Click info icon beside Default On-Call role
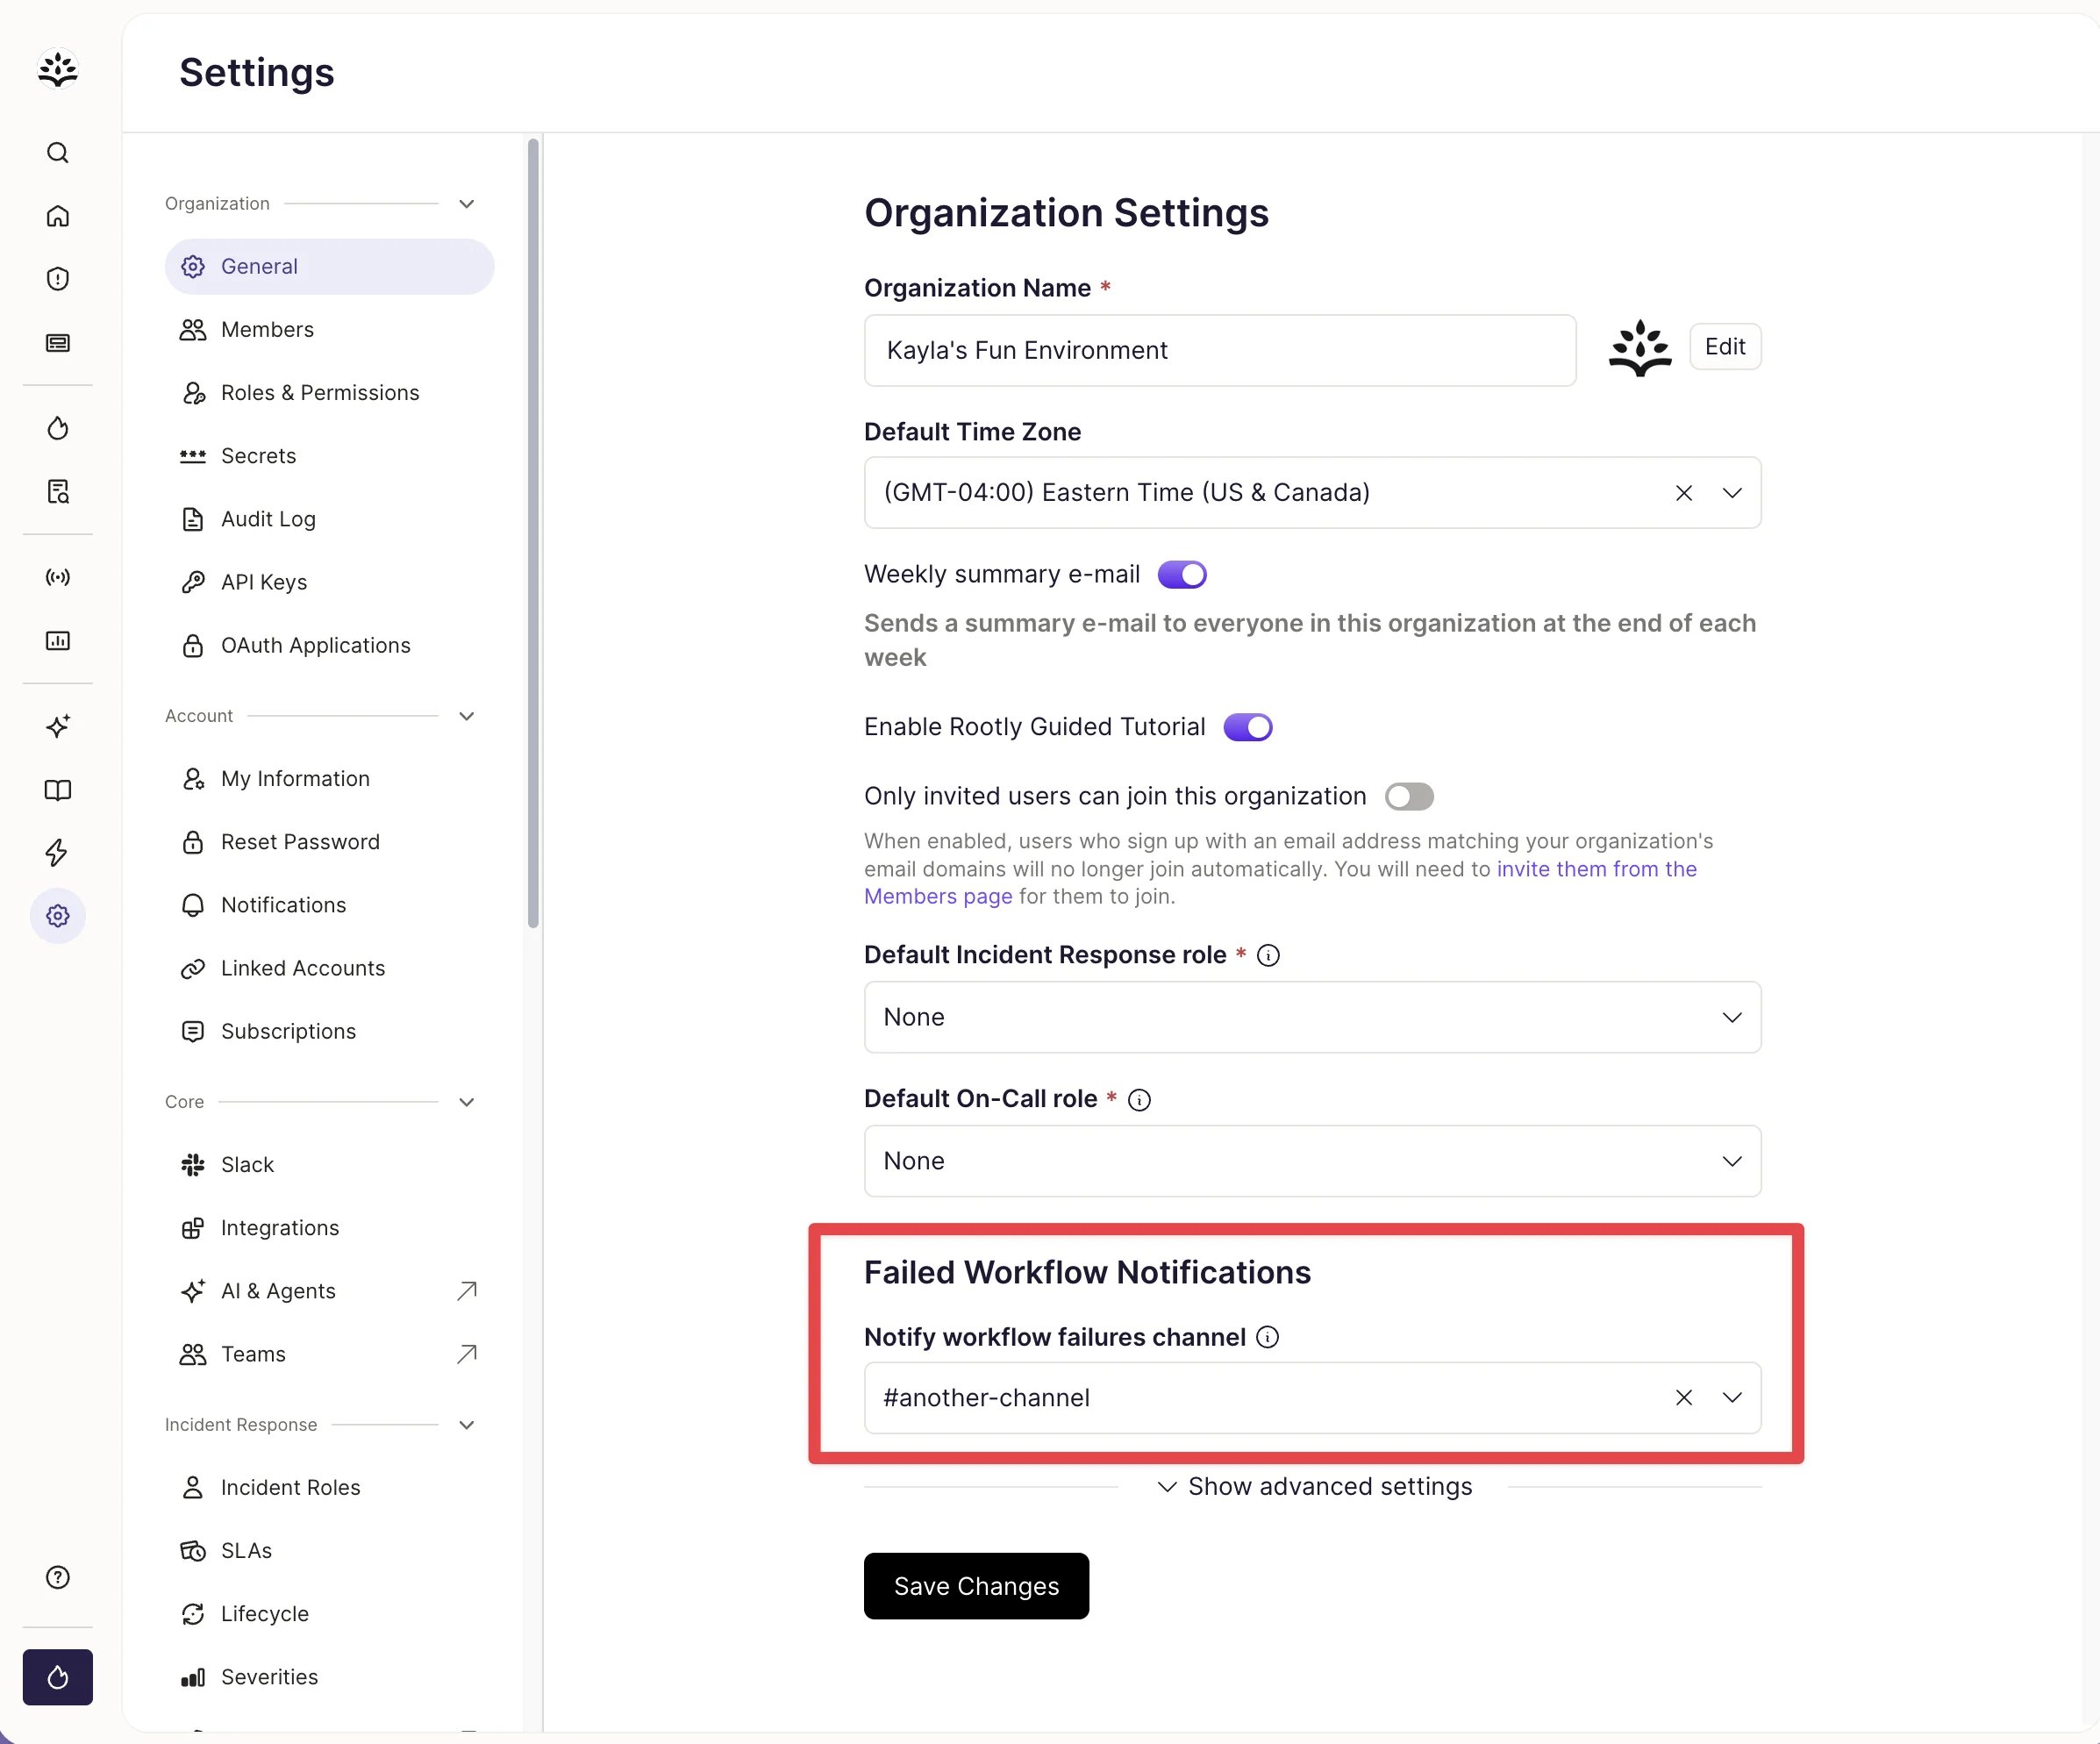Screen dimensions: 2100x1744 point(1139,1100)
